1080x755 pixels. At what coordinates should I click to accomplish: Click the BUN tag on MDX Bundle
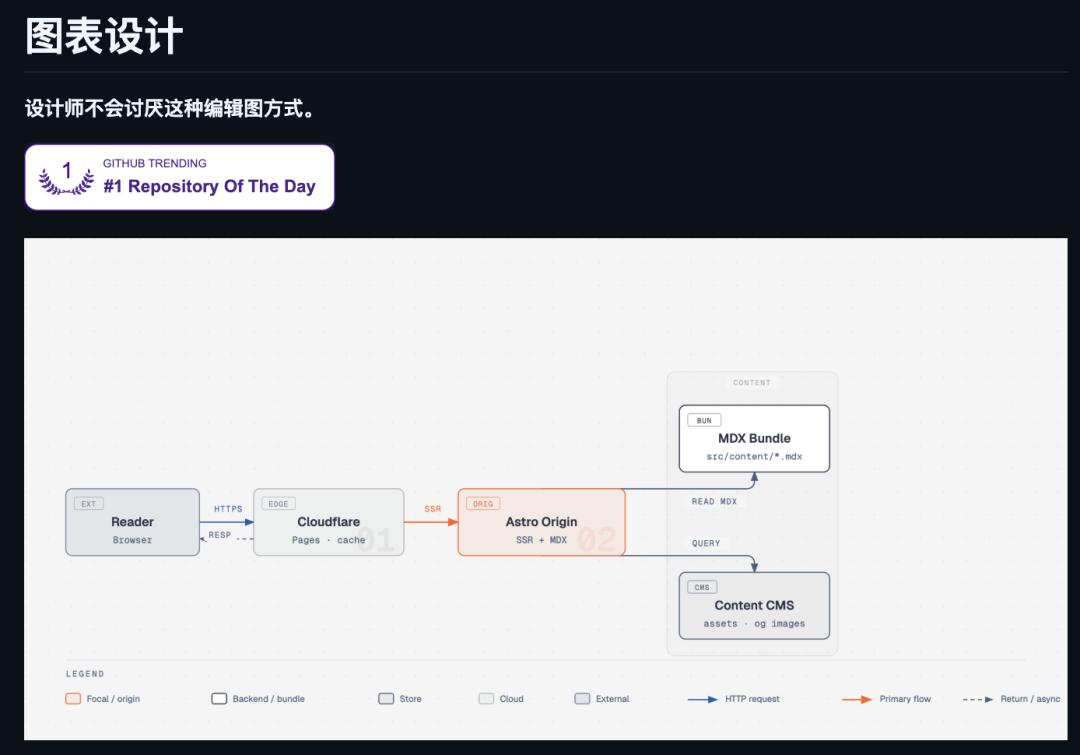coord(704,420)
